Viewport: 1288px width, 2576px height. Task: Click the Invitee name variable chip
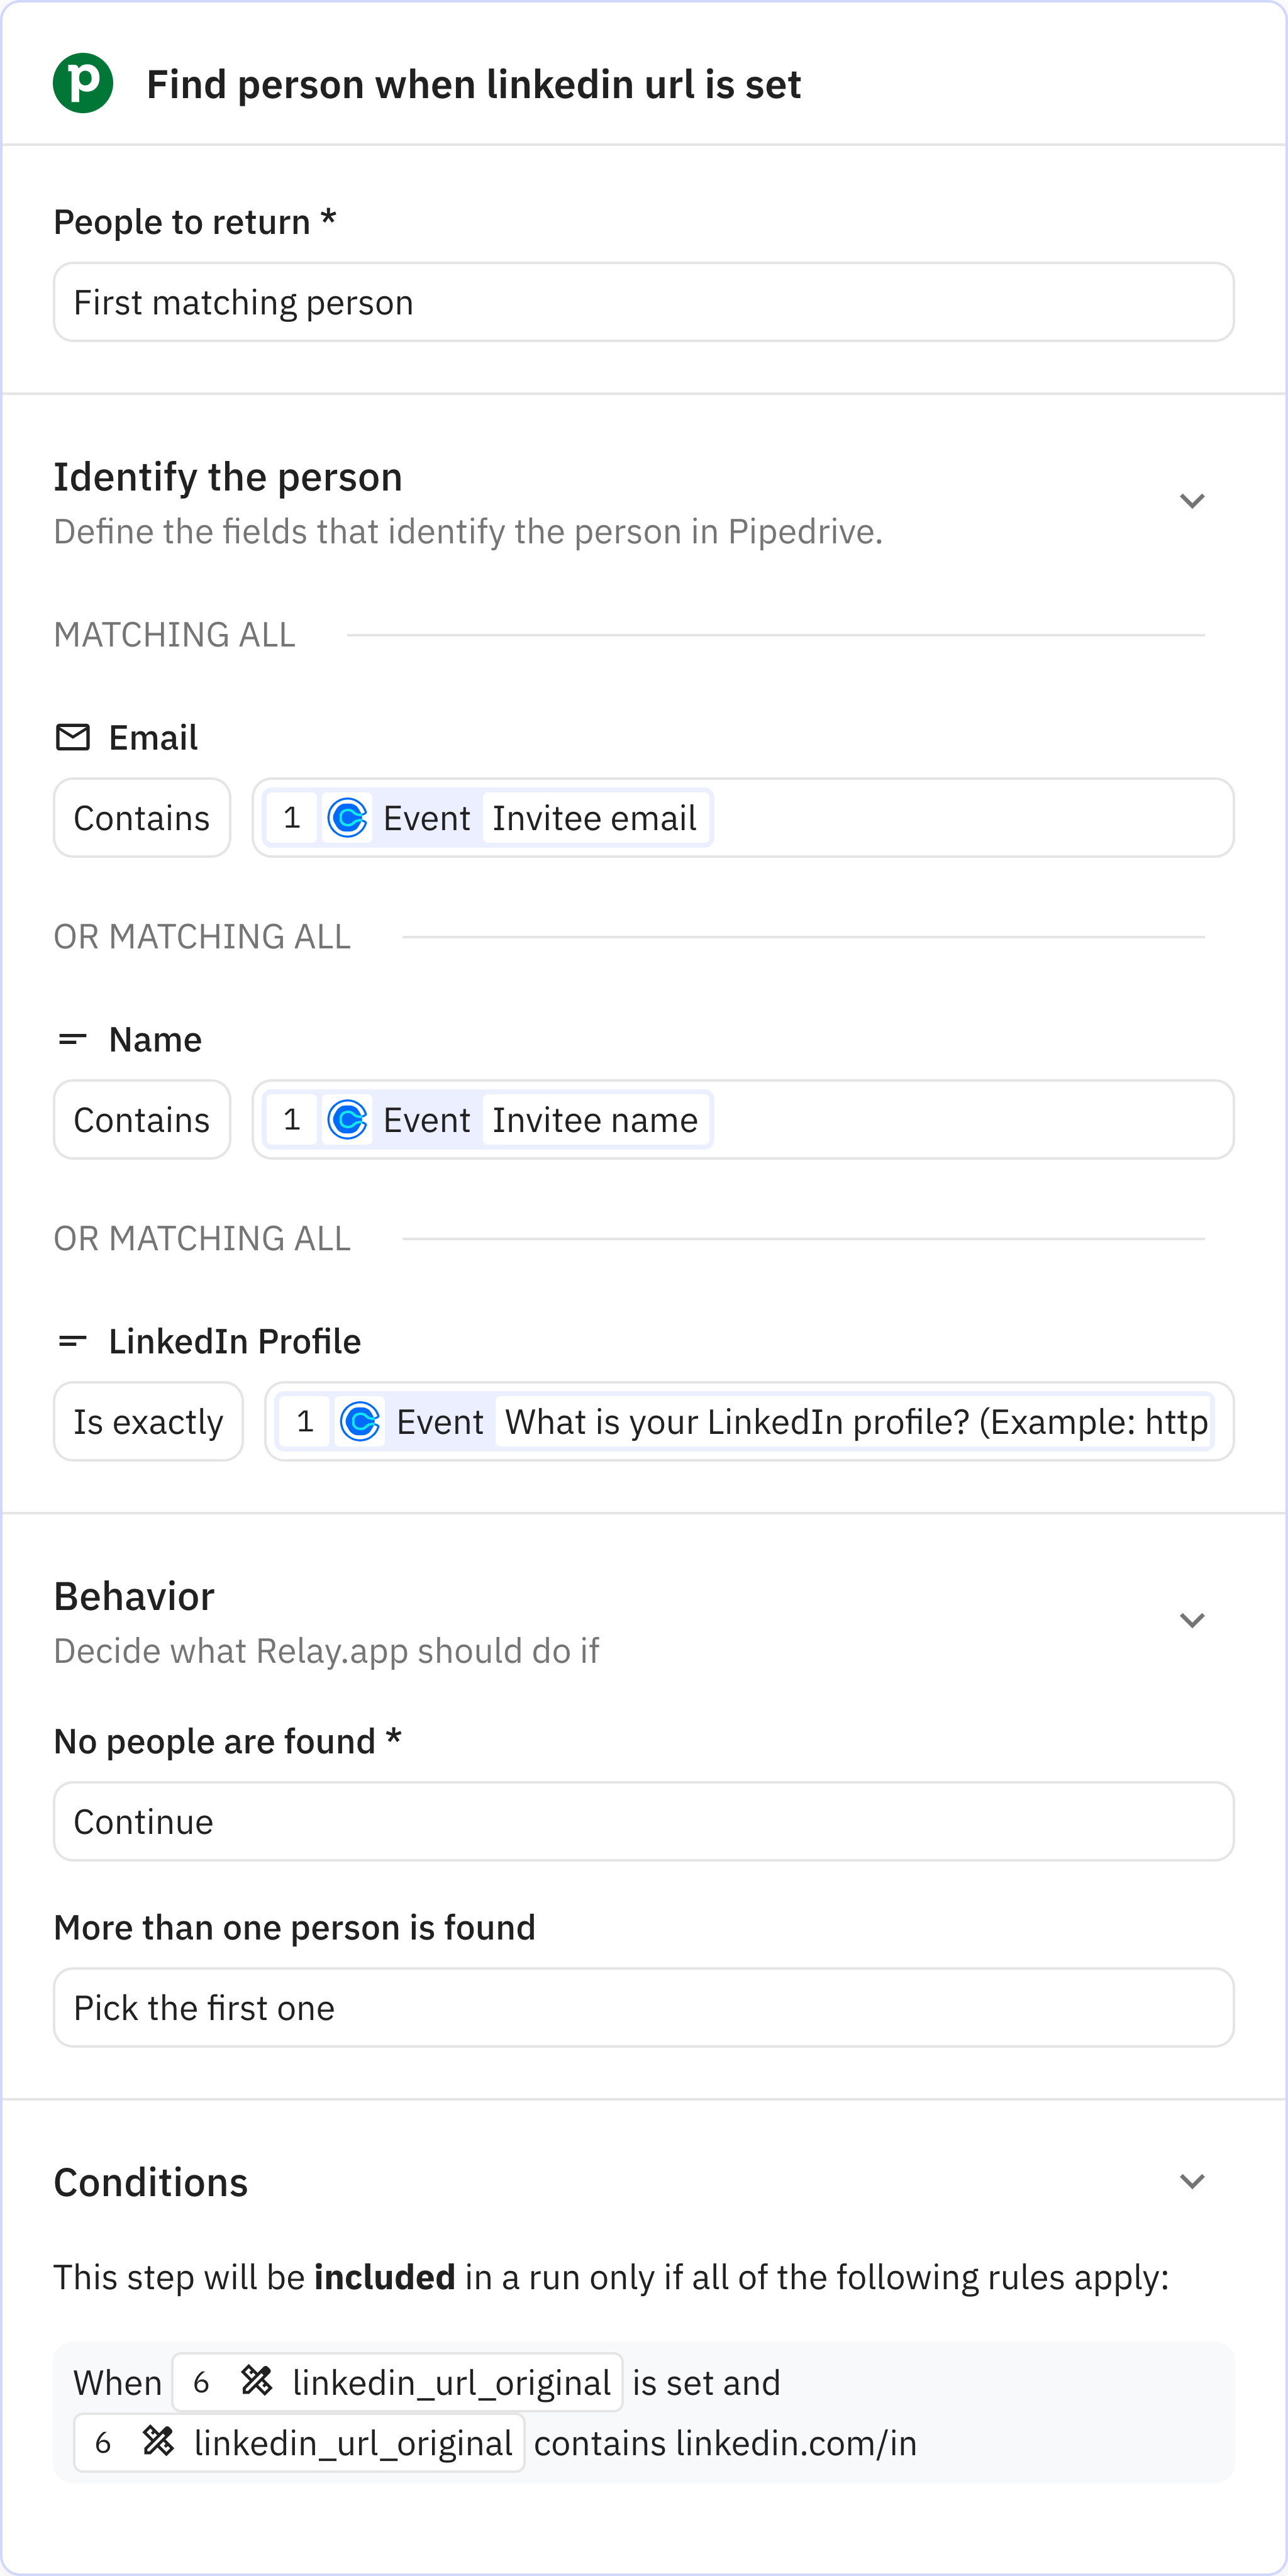pos(488,1120)
